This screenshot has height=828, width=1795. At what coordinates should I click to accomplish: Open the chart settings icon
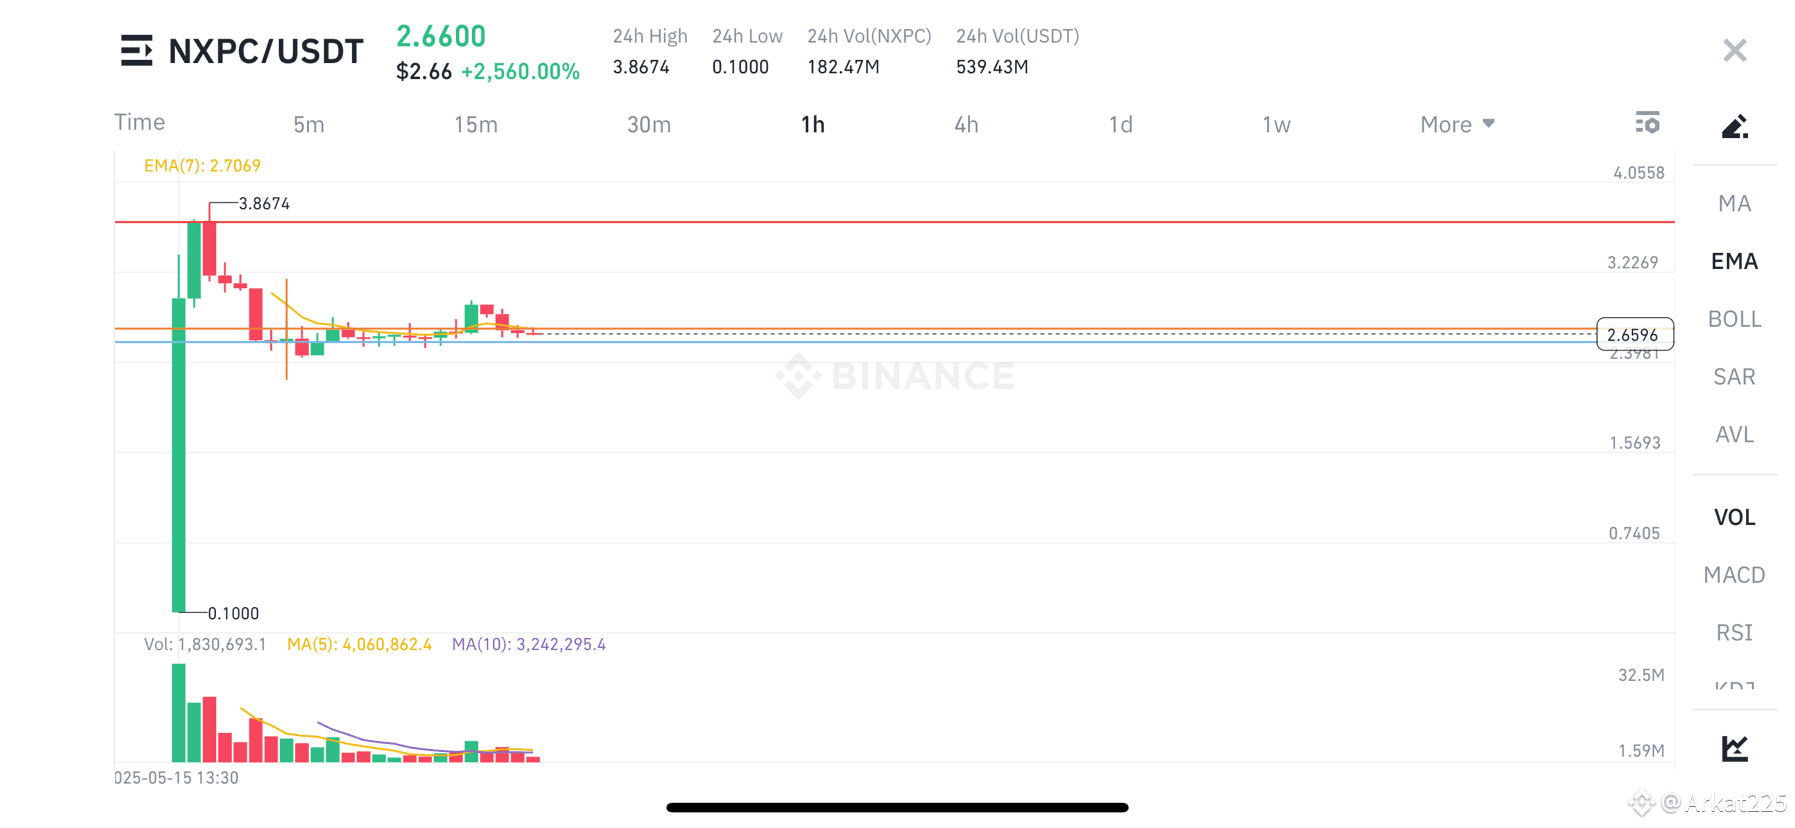(1647, 123)
